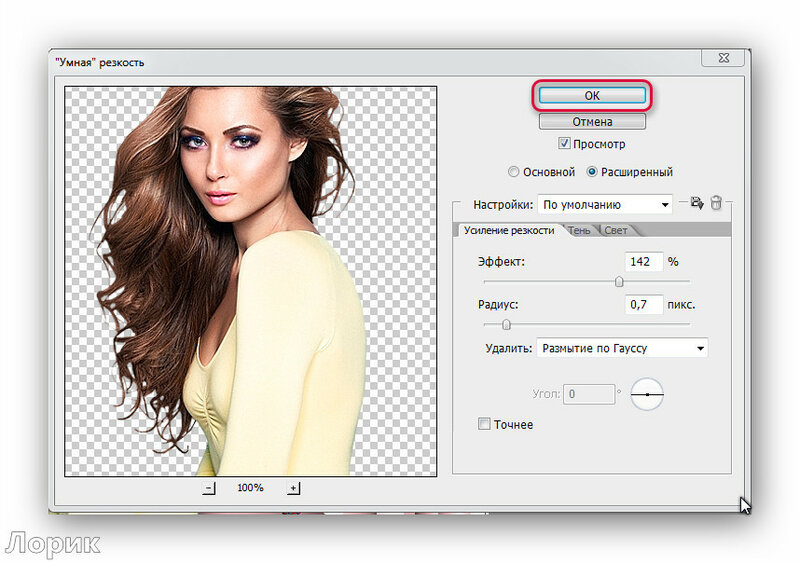The image size is (800, 563).
Task: Delete preset with trash icon
Action: (716, 203)
